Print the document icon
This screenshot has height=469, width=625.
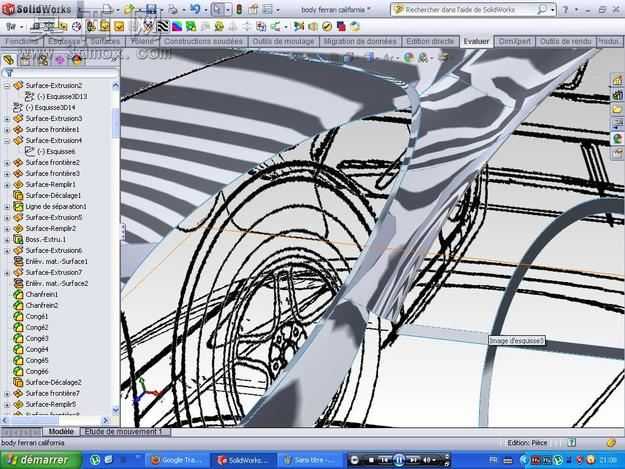(x=173, y=9)
